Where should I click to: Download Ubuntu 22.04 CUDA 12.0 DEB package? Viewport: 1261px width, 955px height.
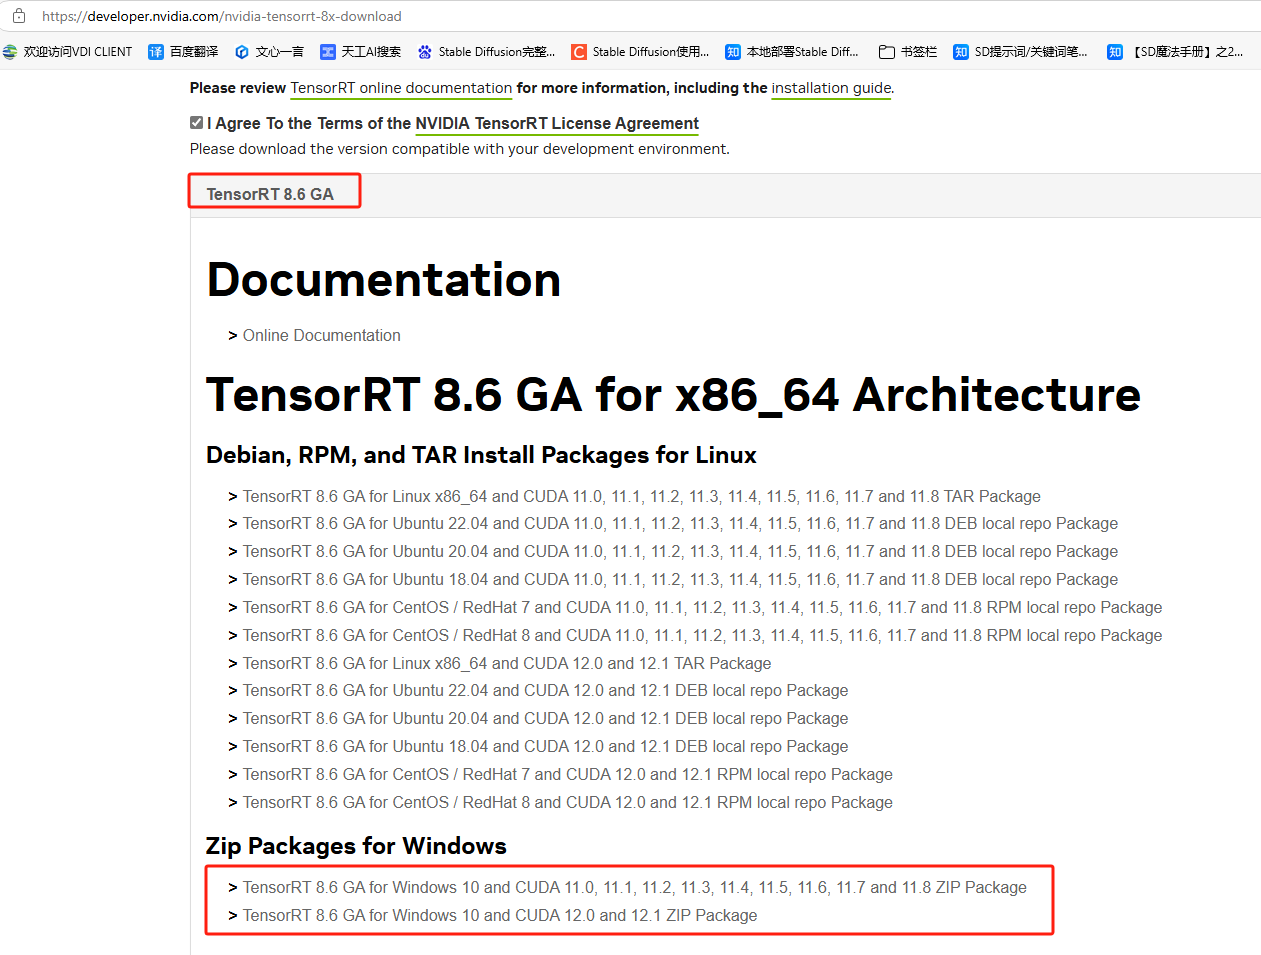tap(545, 691)
